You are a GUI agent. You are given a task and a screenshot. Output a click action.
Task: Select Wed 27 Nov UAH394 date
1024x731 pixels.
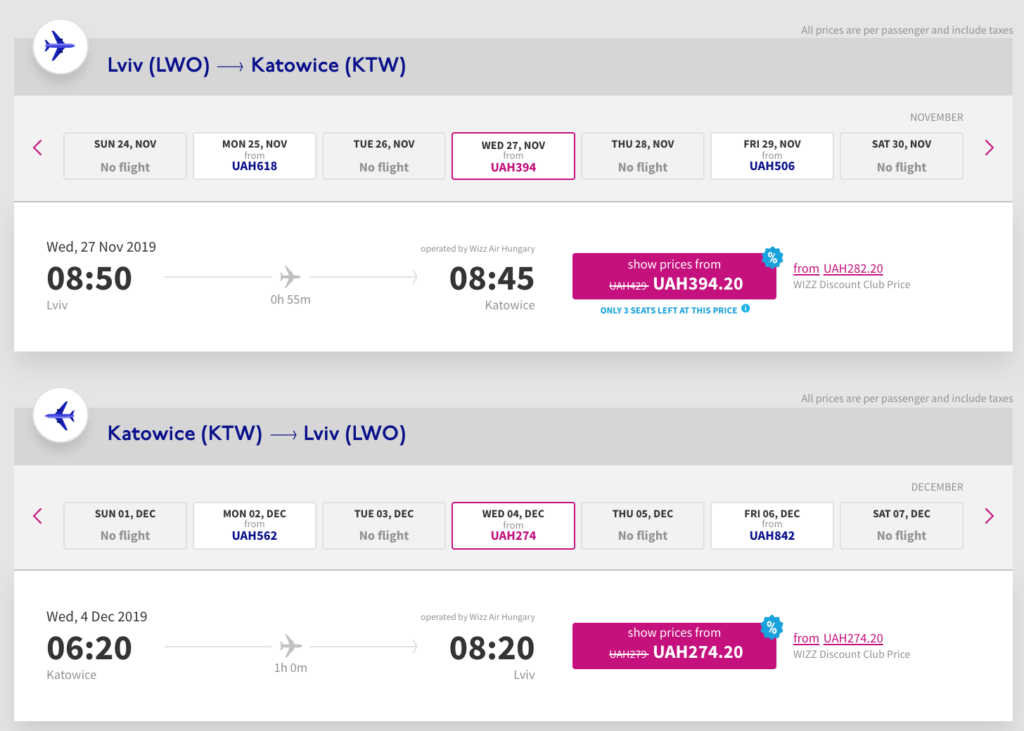pyautogui.click(x=513, y=156)
